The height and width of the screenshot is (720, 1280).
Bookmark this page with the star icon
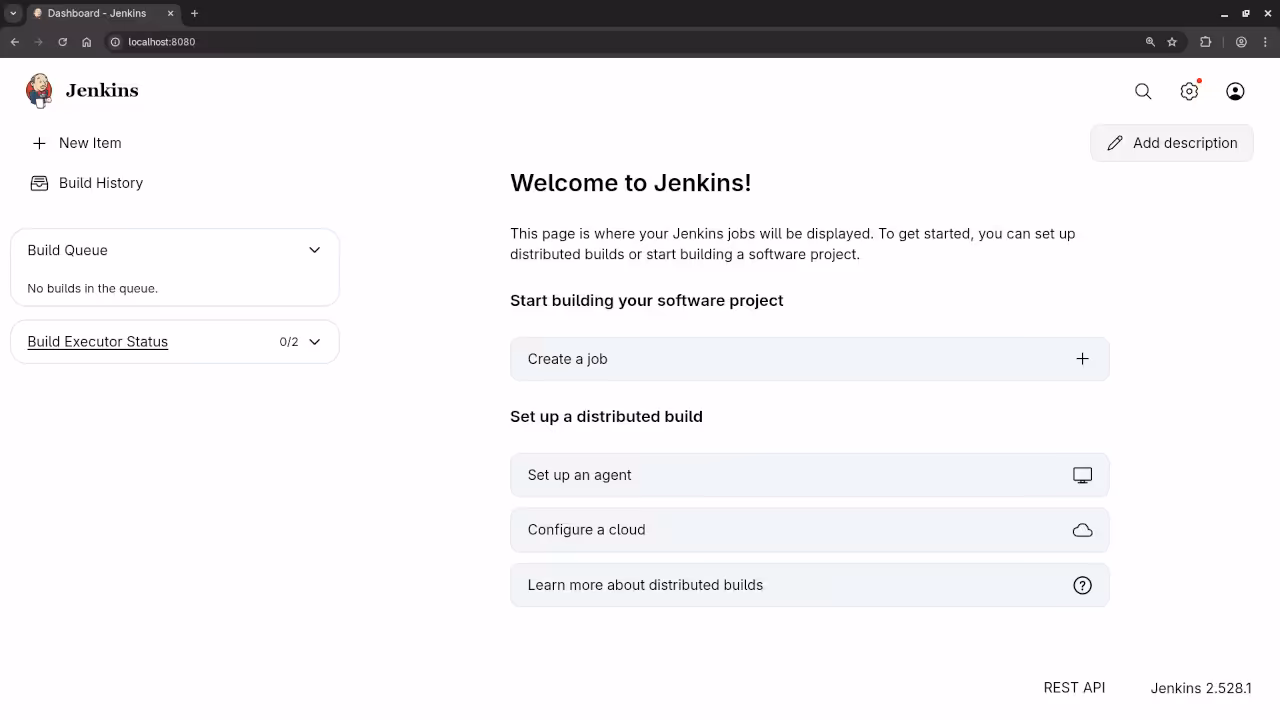coord(1172,42)
